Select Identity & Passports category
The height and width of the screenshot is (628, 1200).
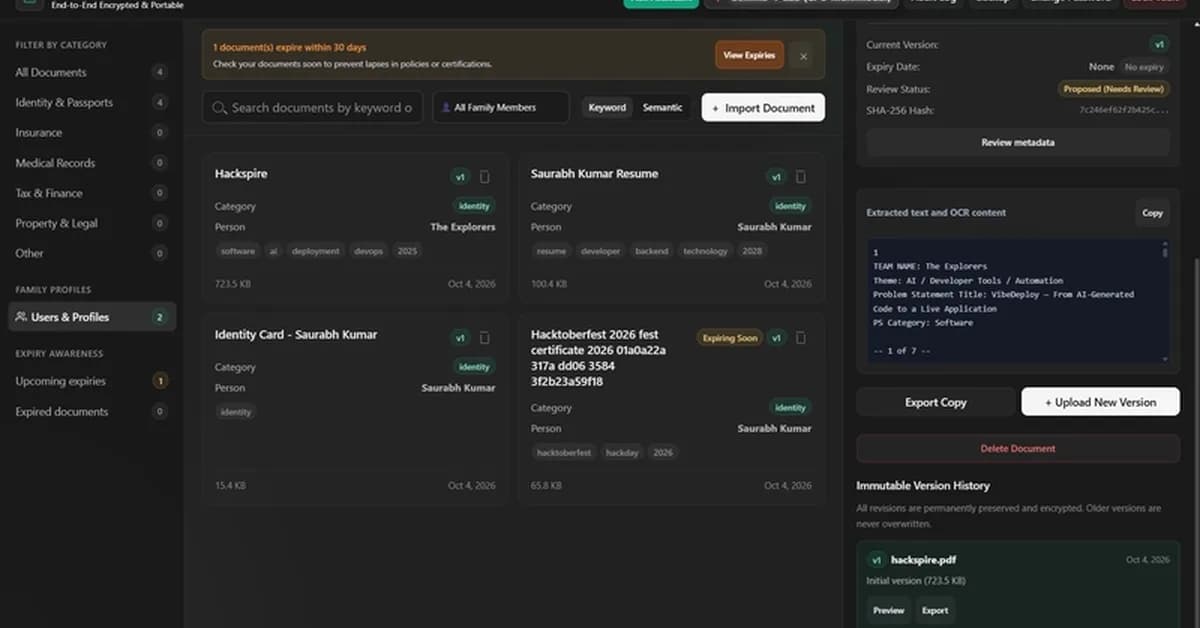click(90, 102)
